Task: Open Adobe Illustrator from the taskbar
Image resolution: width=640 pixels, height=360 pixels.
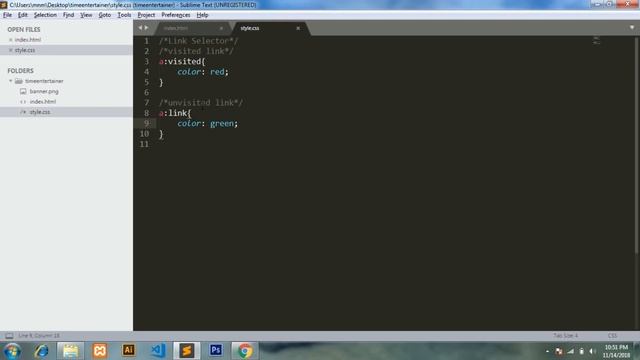Action: coord(129,350)
